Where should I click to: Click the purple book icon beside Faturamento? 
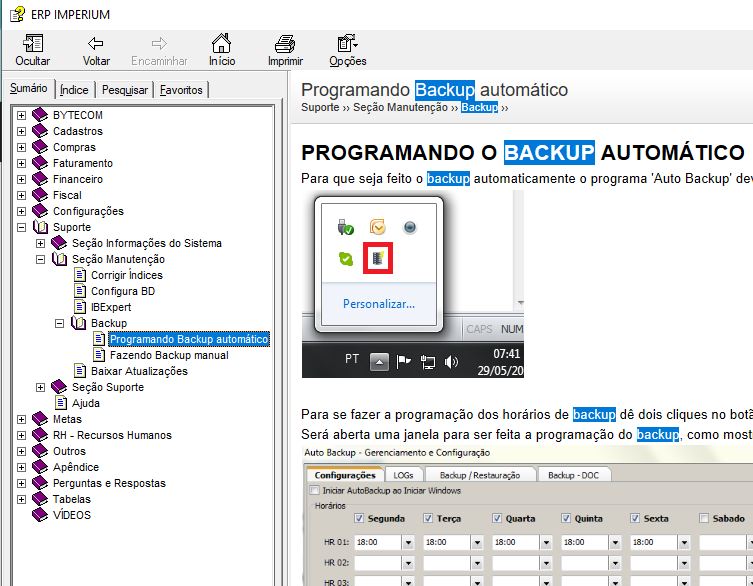pyautogui.click(x=40, y=163)
